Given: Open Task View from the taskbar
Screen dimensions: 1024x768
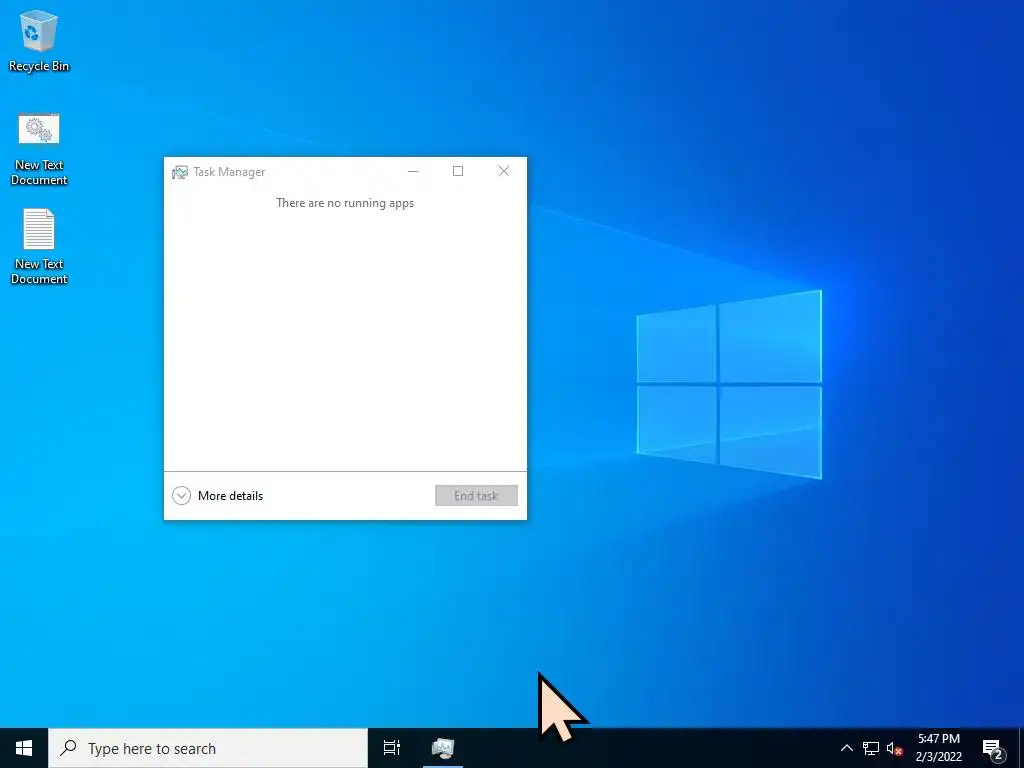Looking at the screenshot, I should click(x=392, y=748).
